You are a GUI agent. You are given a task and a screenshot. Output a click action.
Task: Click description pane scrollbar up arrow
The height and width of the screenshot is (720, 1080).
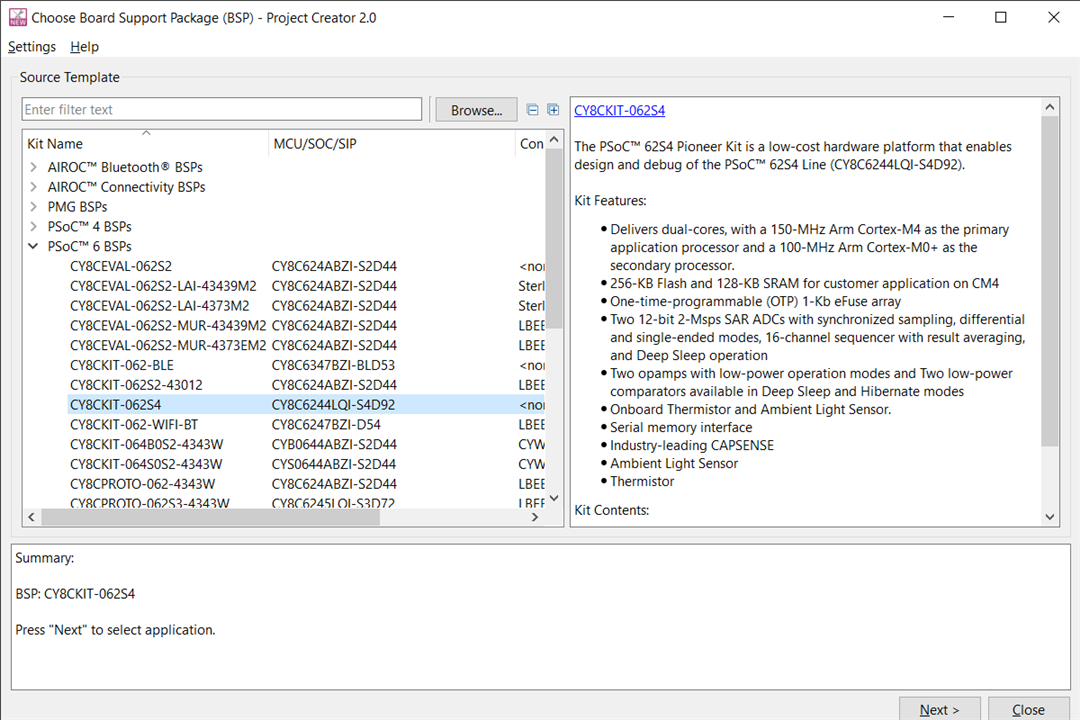point(1049,107)
